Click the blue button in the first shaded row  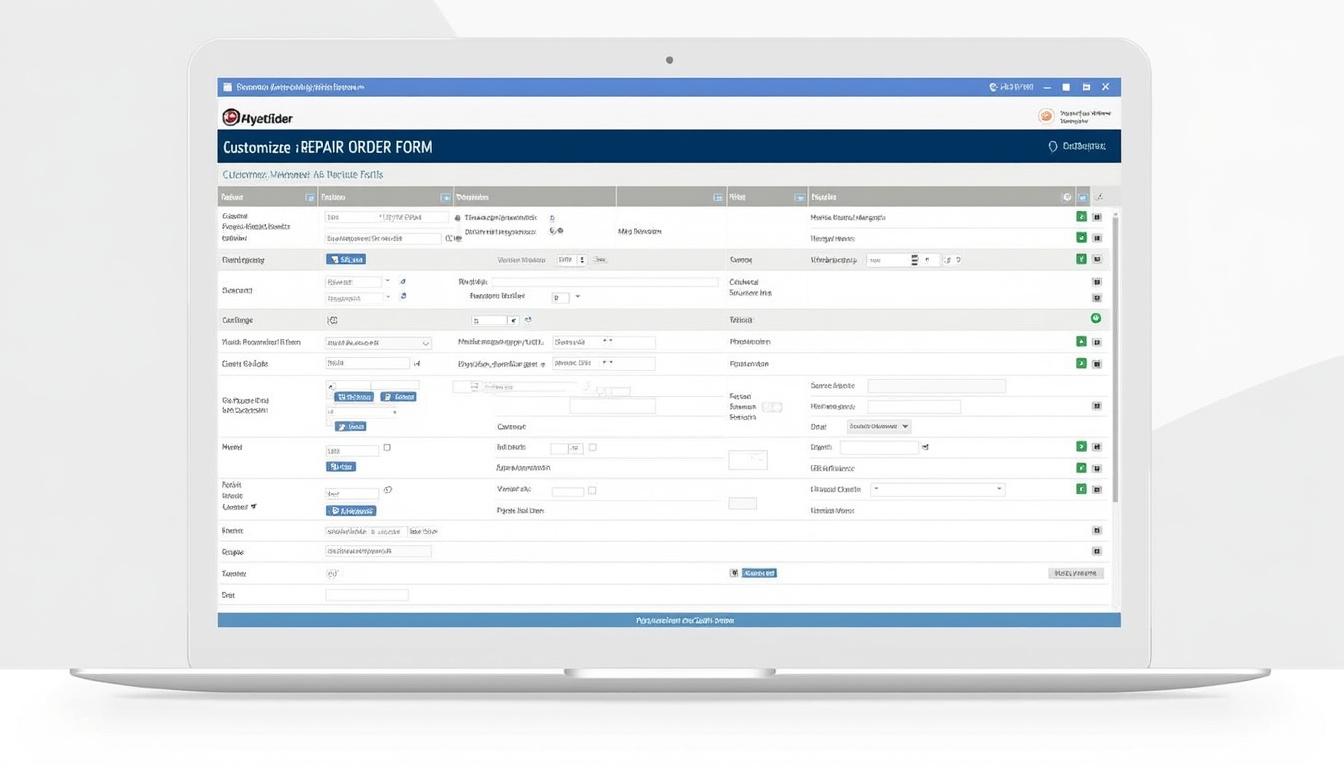[346, 259]
